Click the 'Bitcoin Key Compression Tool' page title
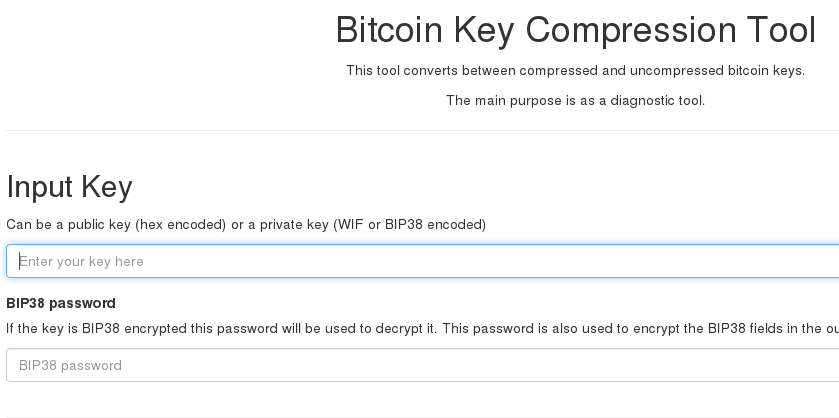839x418 pixels. 575,31
